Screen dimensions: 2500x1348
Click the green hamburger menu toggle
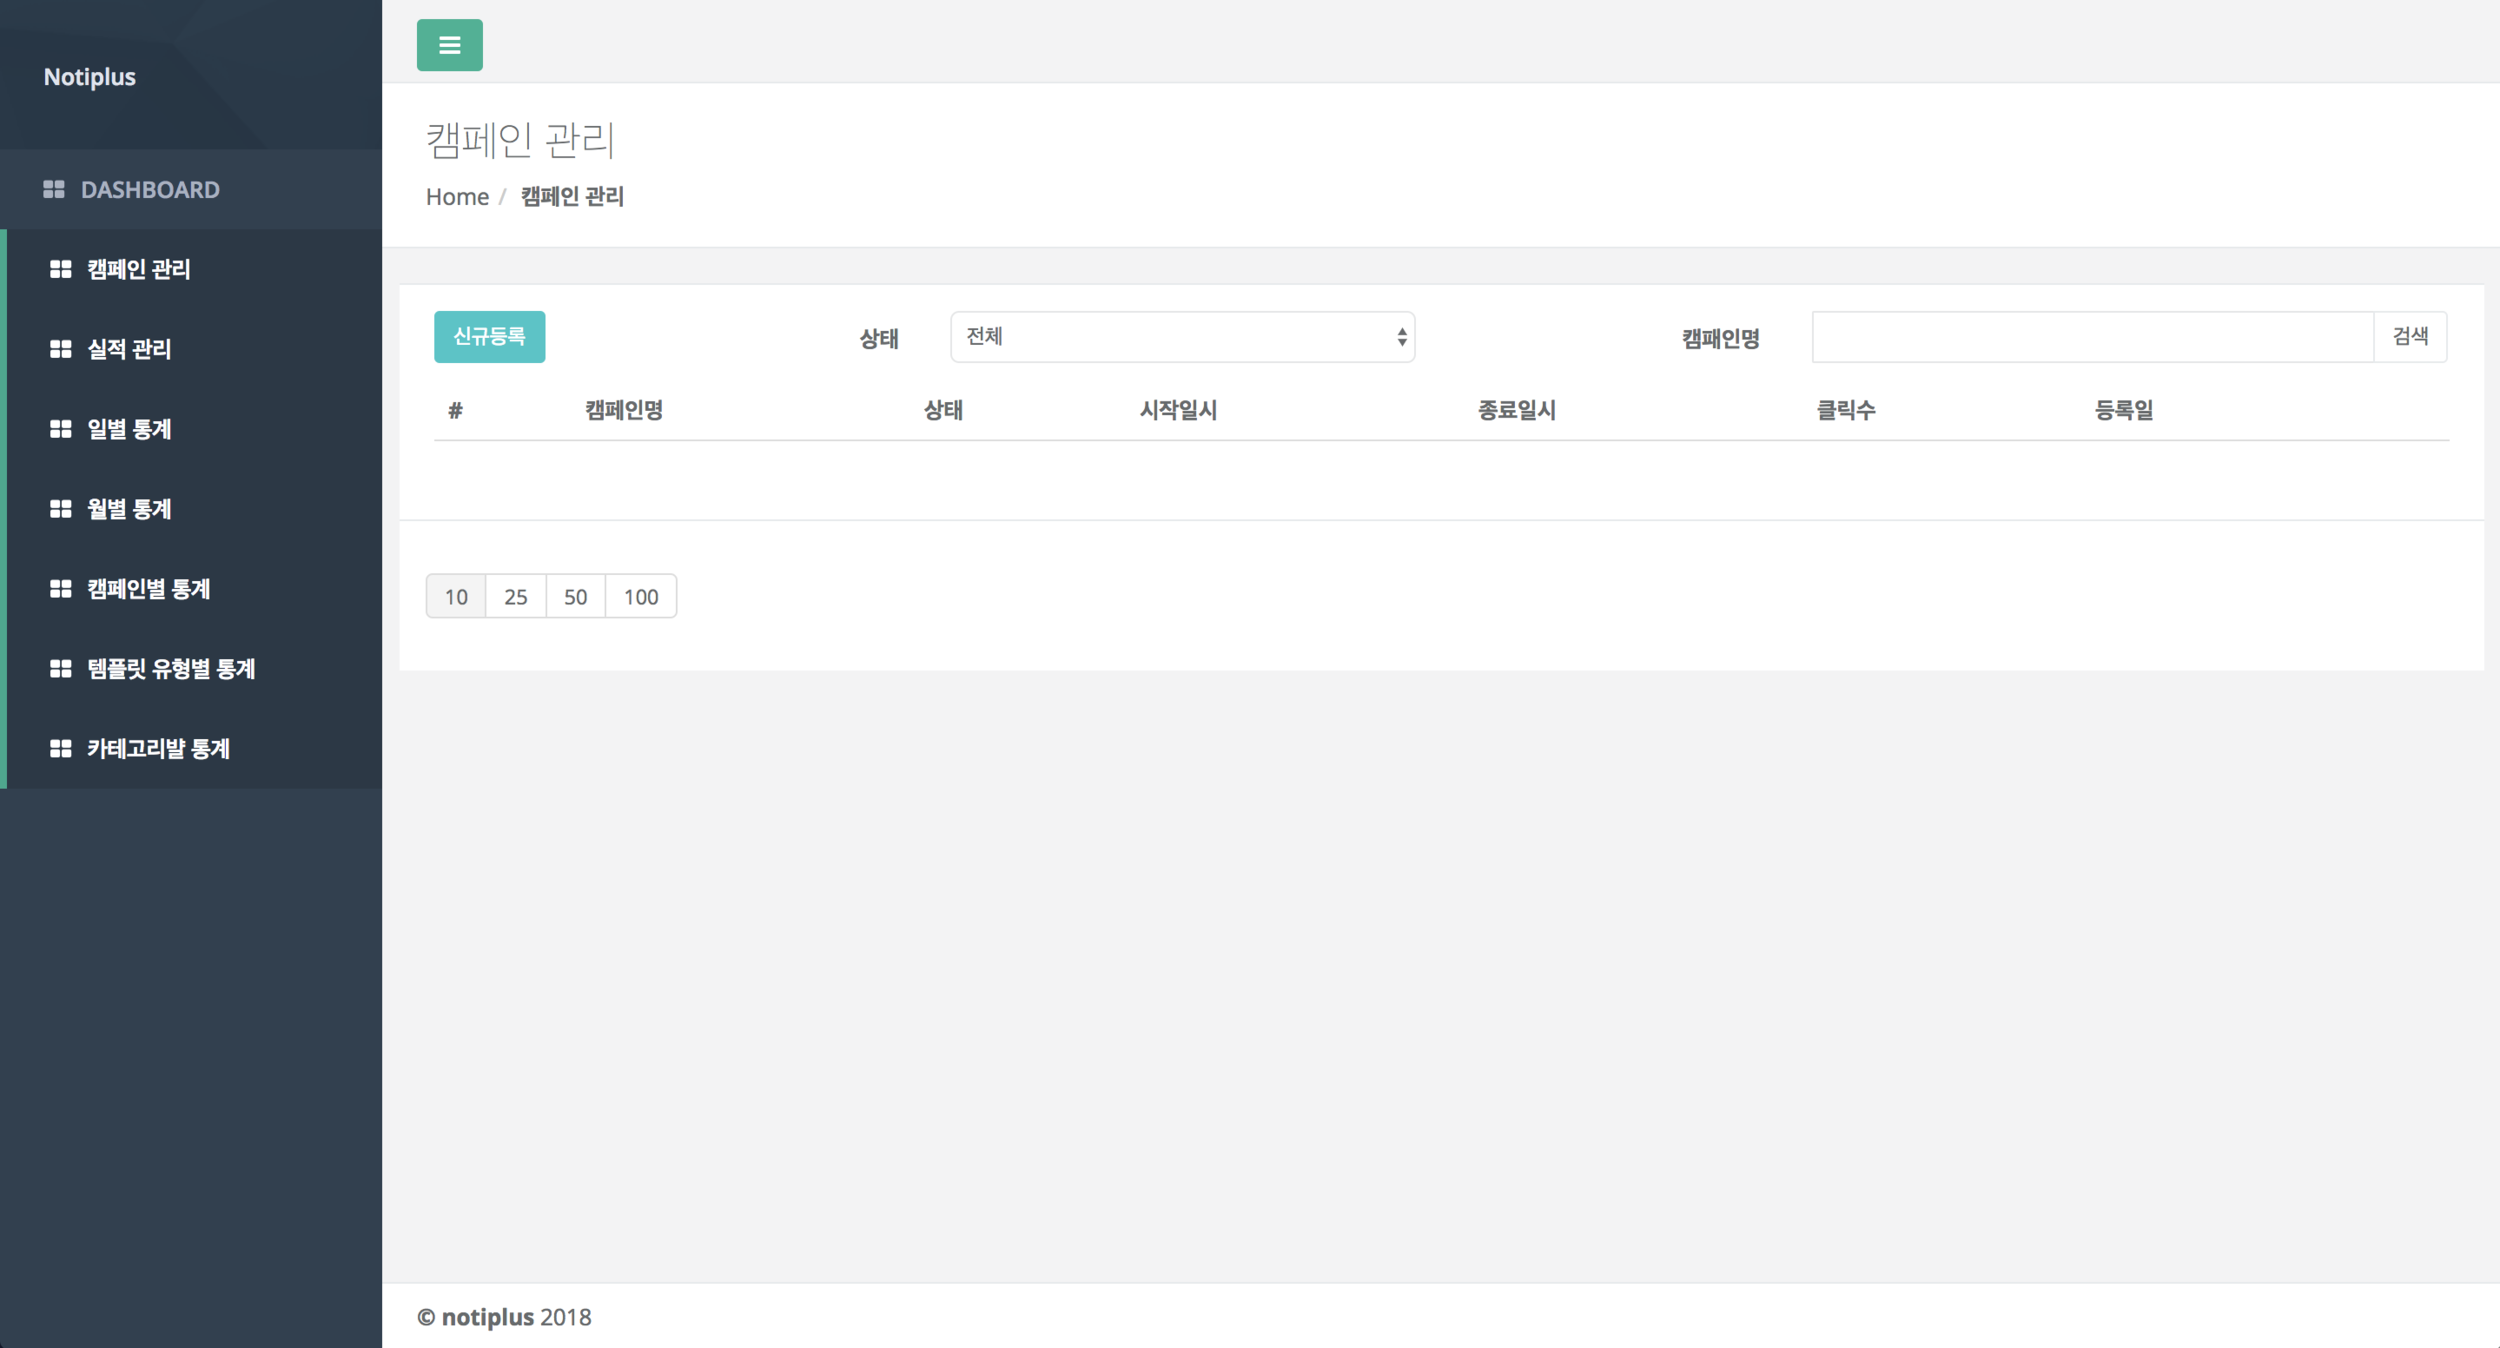click(449, 45)
